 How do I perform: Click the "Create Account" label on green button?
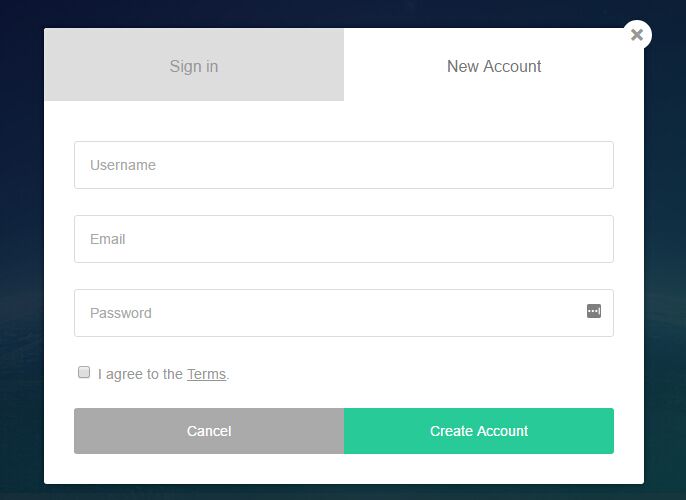click(x=479, y=431)
